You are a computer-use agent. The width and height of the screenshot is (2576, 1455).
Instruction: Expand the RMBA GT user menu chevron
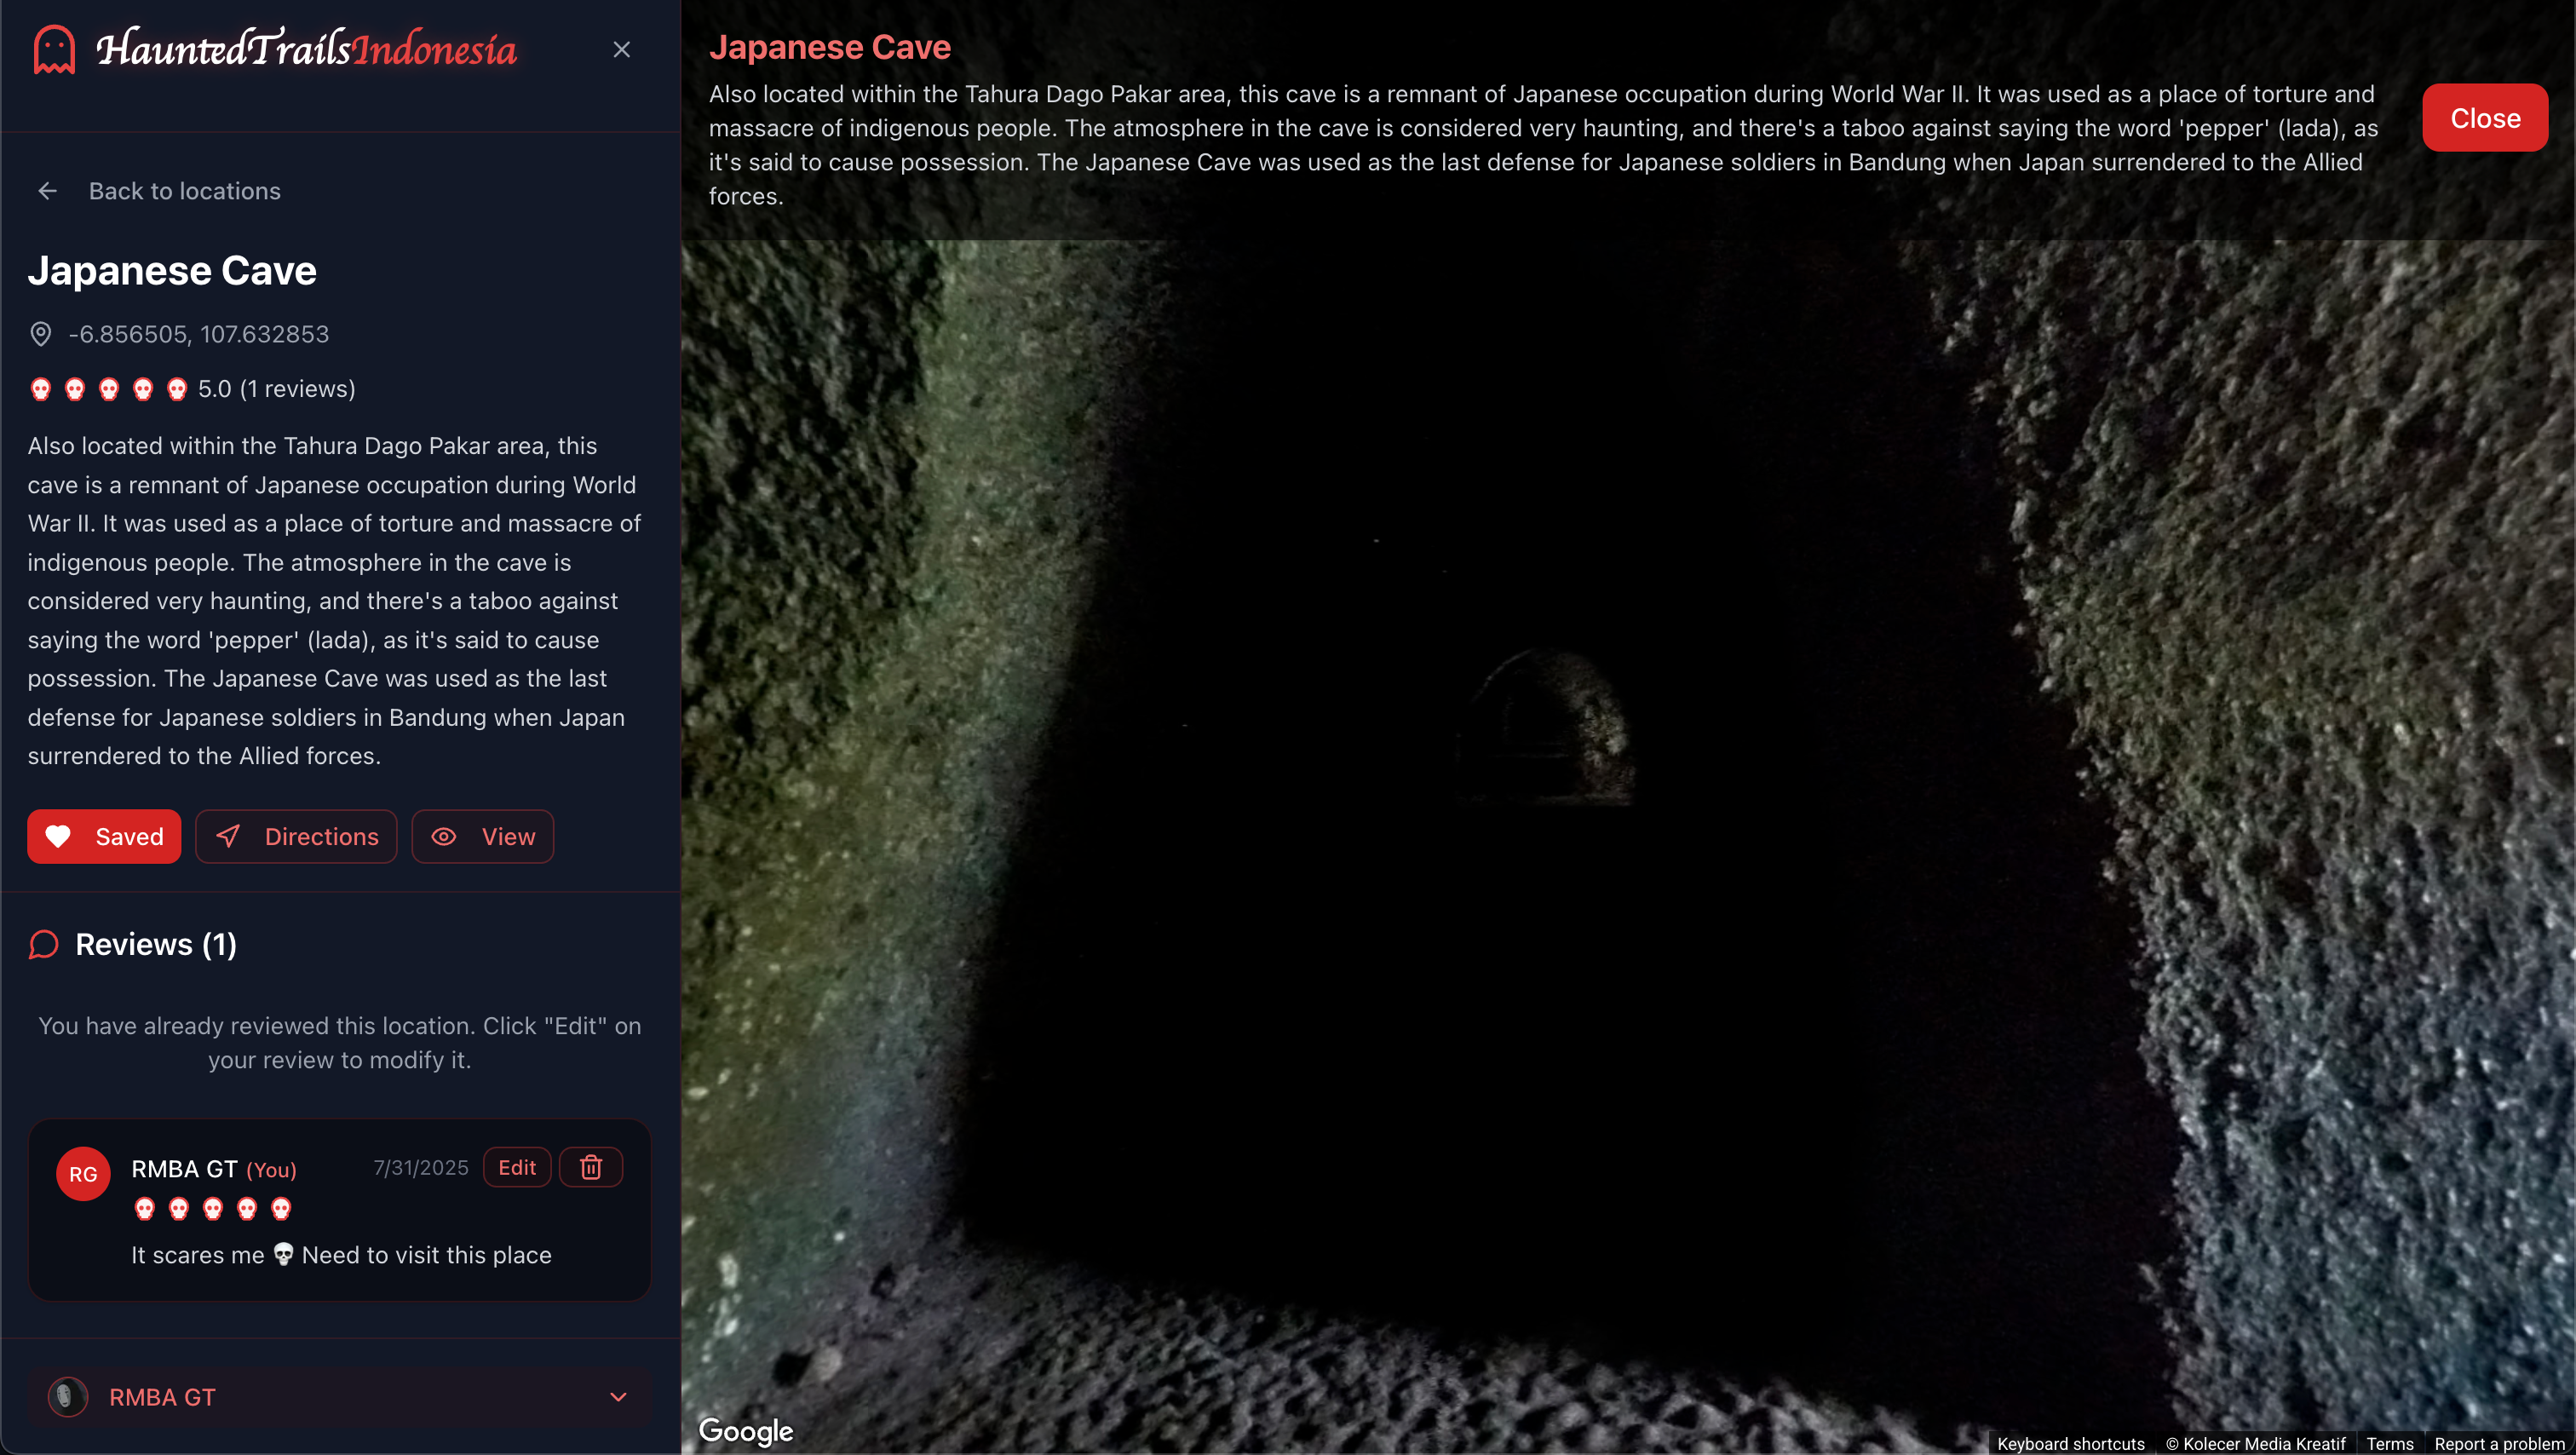click(618, 1397)
